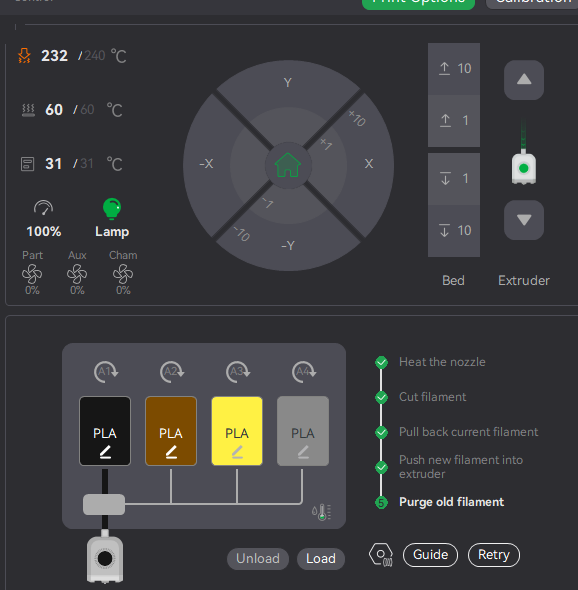Raise bed by 1 with up arrow
This screenshot has width=578, height=590.
click(454, 121)
